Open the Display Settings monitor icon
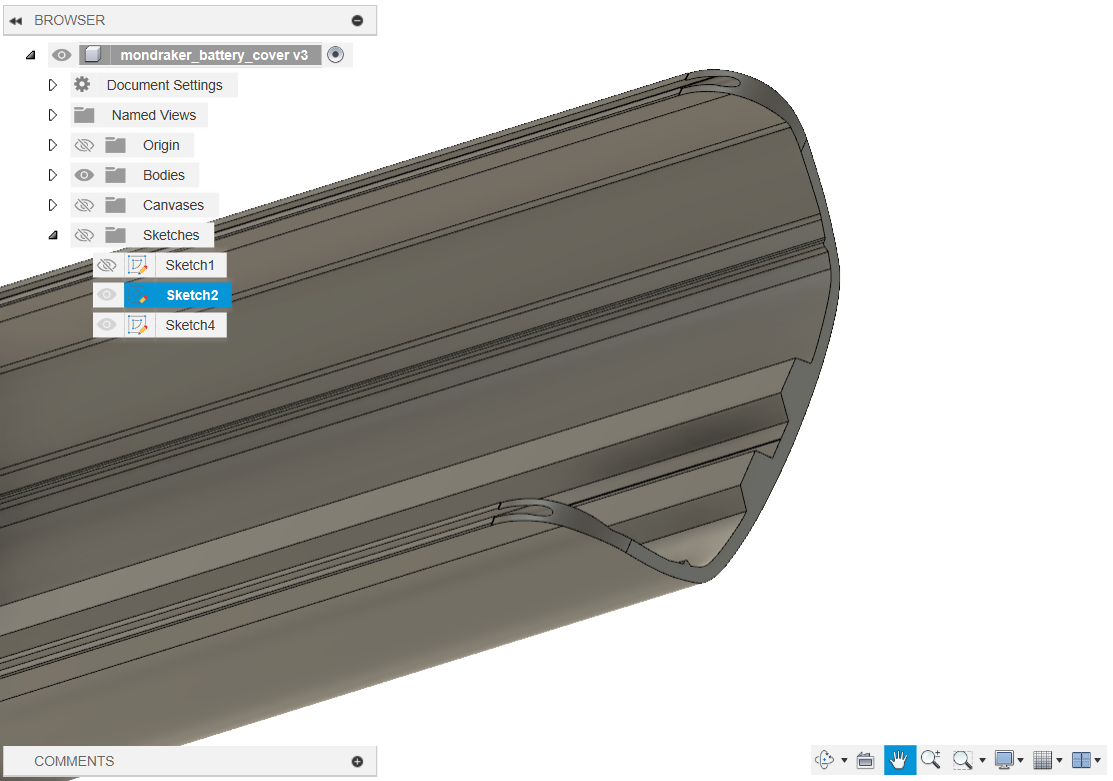 click(1004, 760)
